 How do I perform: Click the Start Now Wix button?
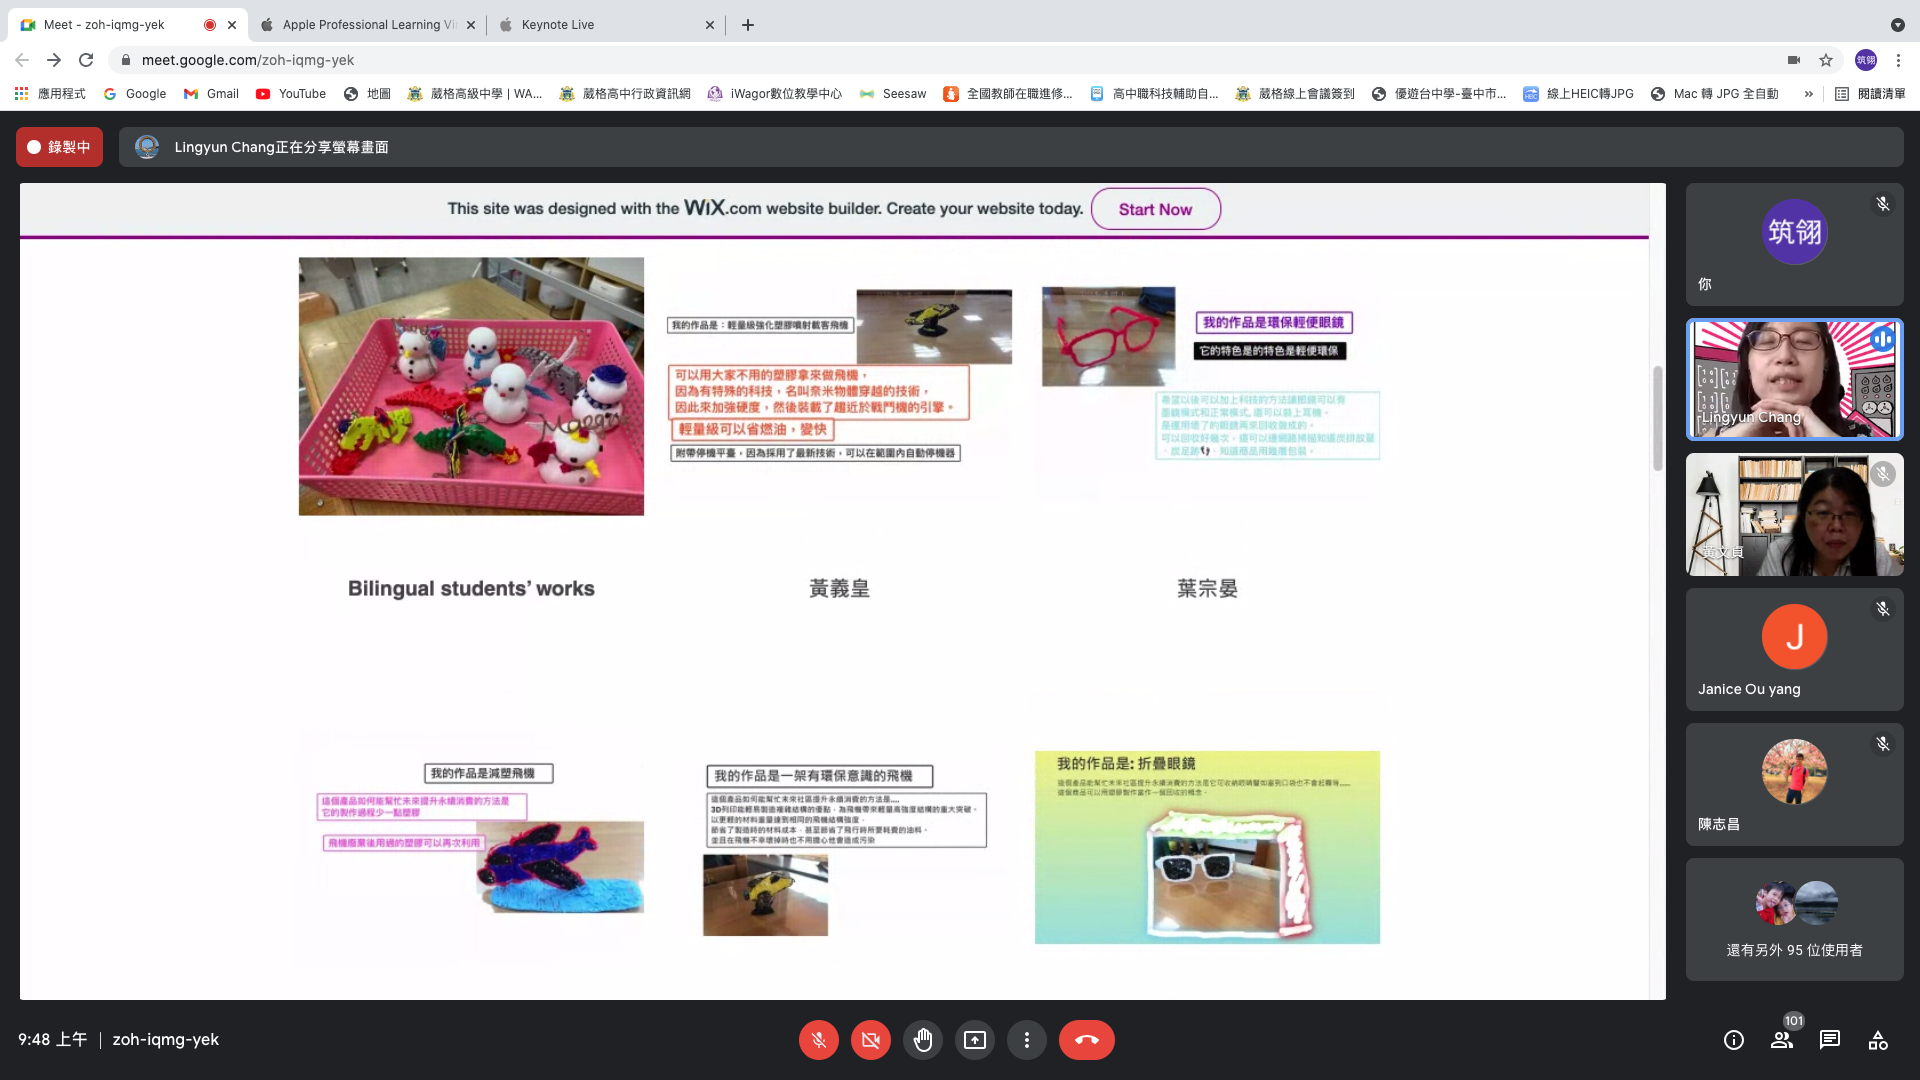(1155, 209)
